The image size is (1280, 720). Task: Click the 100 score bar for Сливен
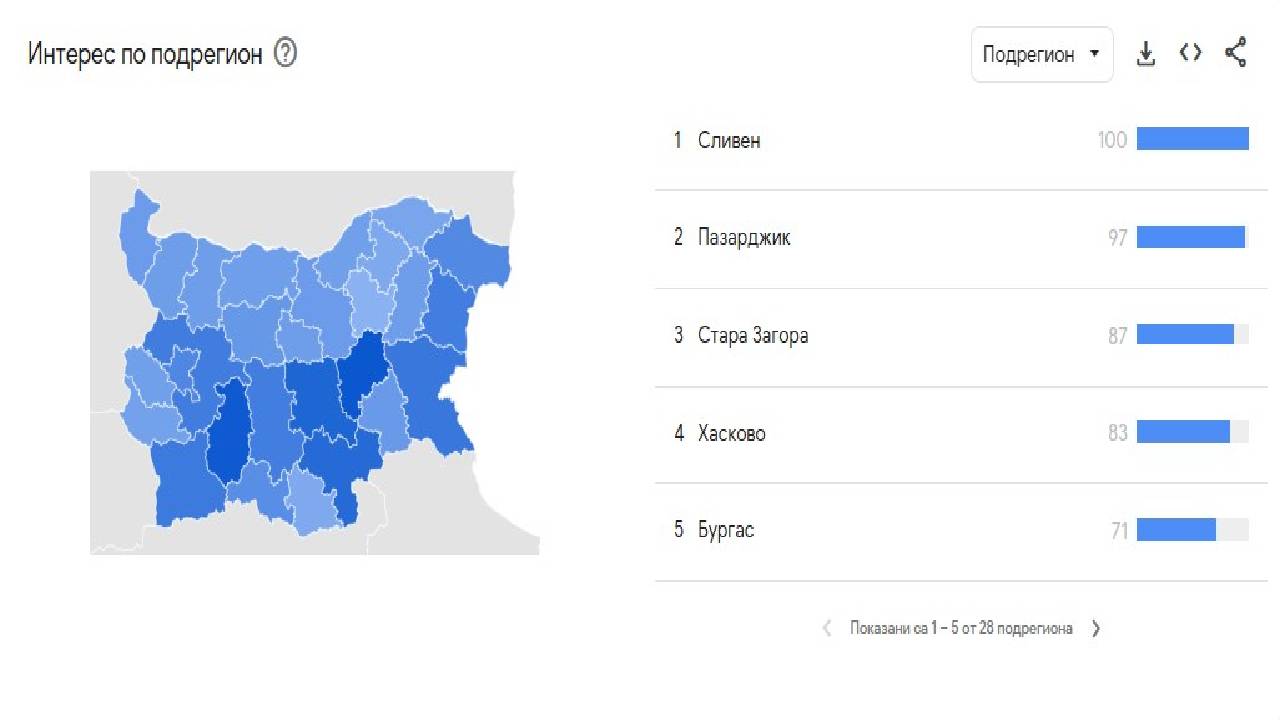tap(1193, 139)
